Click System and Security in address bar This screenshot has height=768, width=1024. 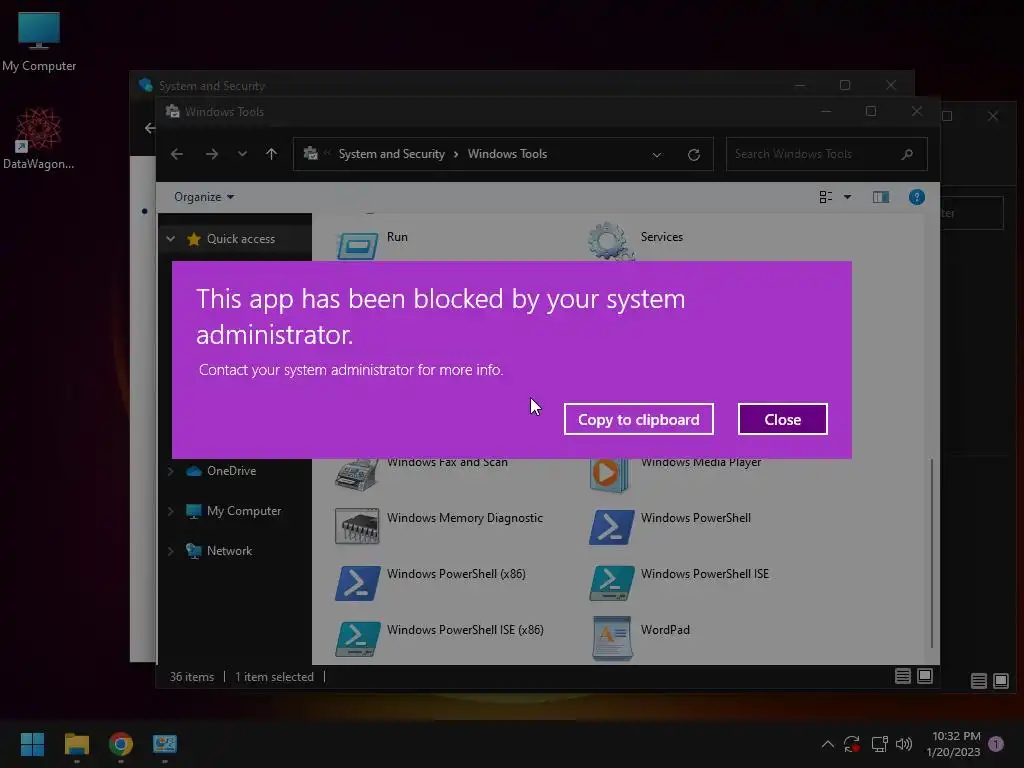pos(391,154)
